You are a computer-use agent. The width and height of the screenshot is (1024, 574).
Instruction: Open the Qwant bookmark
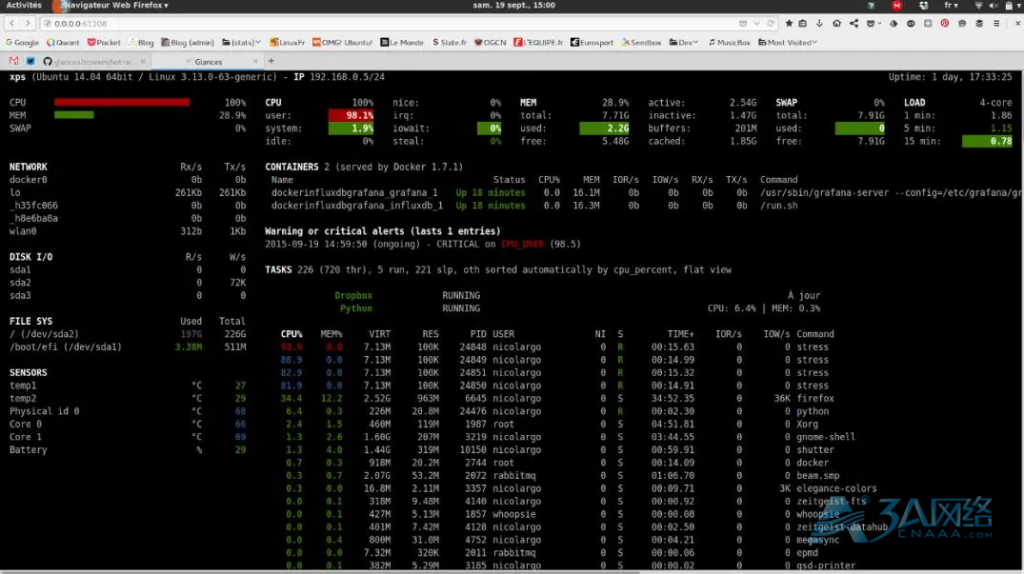coord(63,42)
